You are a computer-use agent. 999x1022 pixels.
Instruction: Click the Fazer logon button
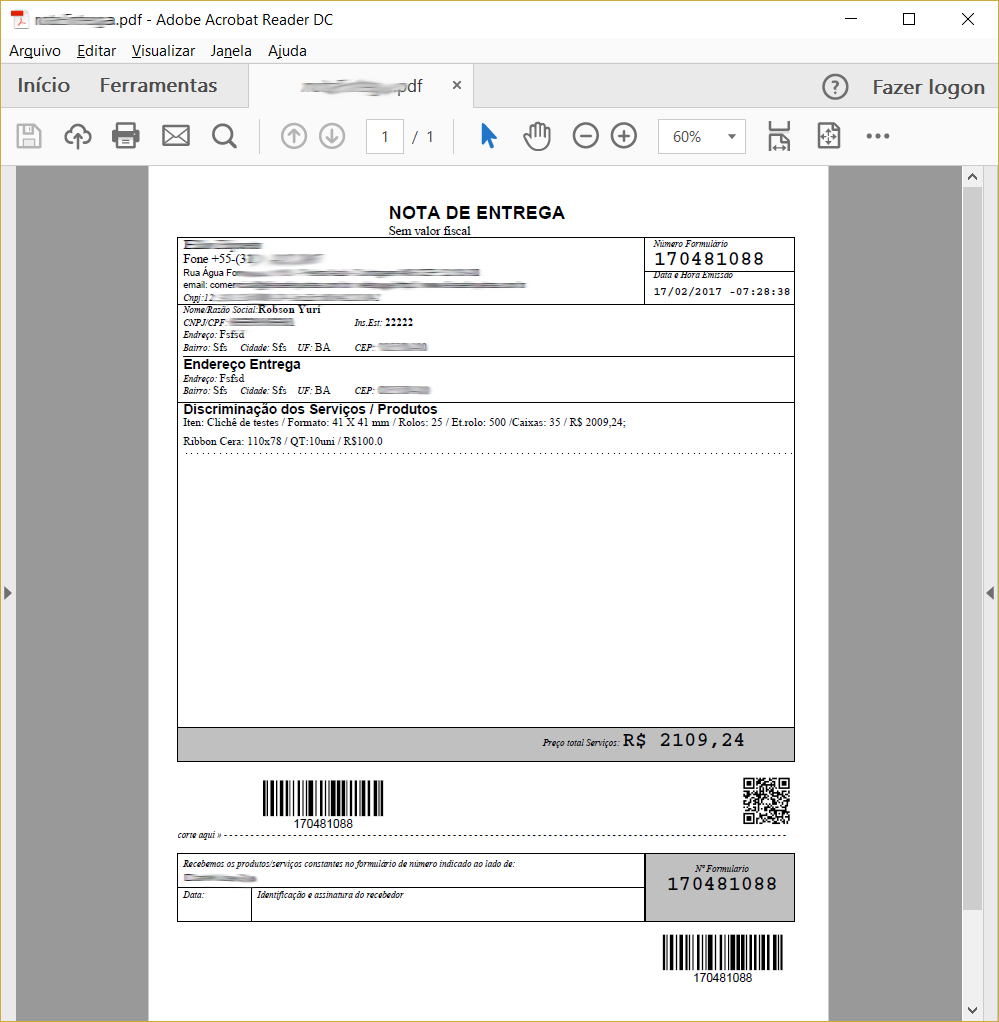[928, 86]
